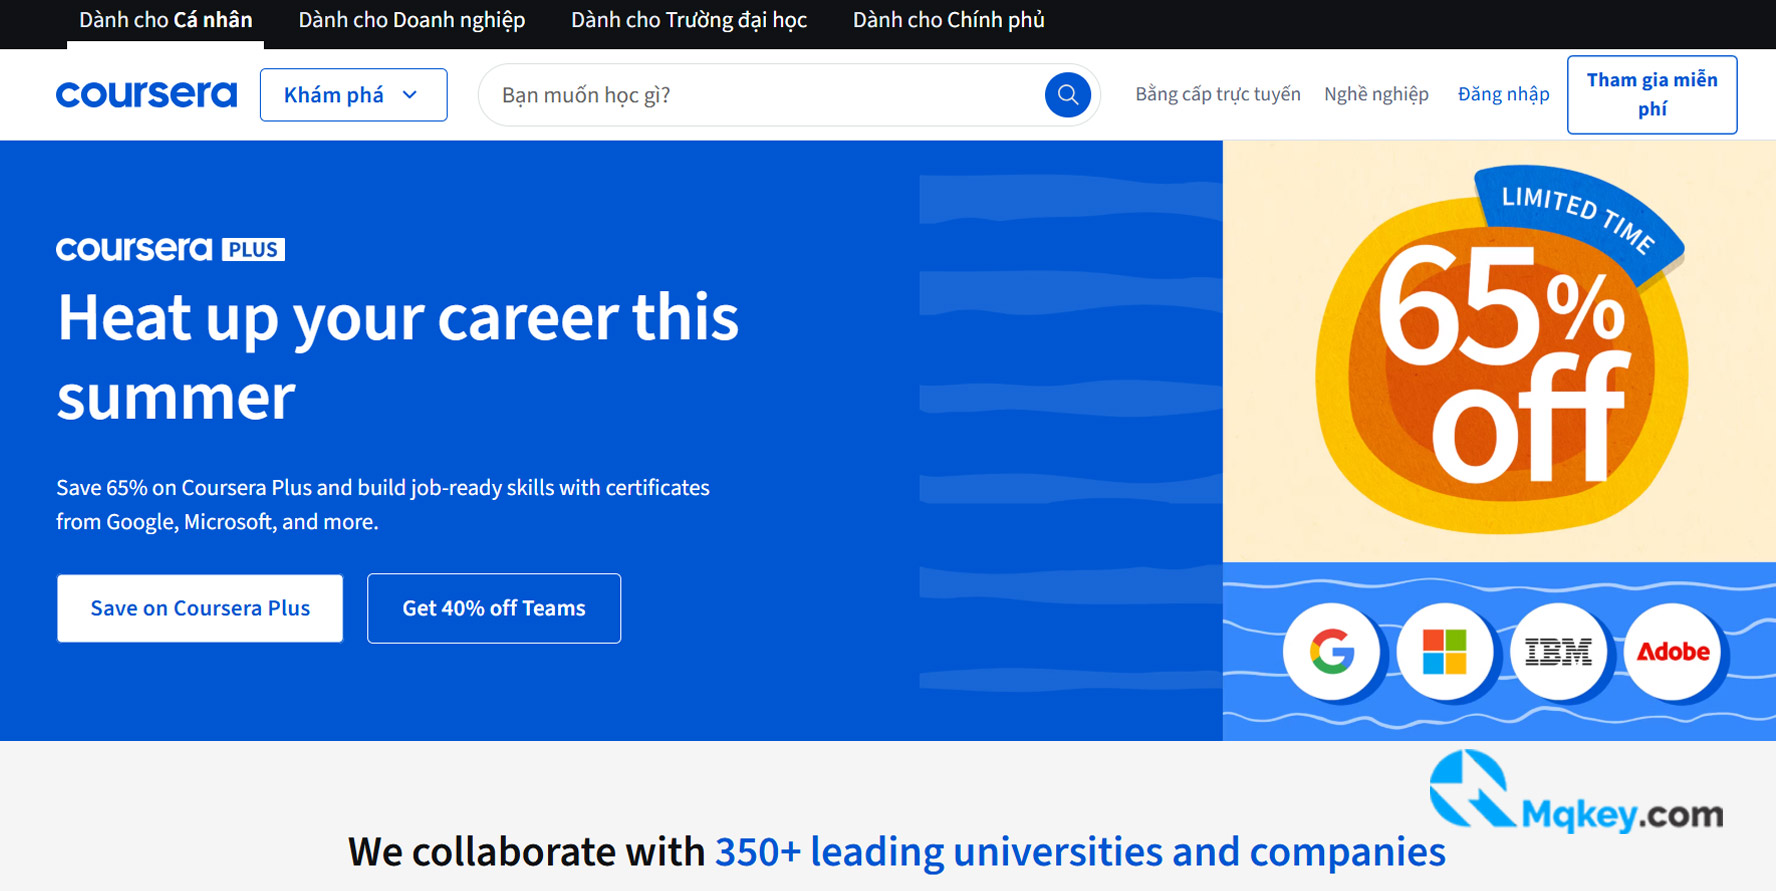
Task: Click '350+ leading universities and companies' text
Action: (1080, 852)
